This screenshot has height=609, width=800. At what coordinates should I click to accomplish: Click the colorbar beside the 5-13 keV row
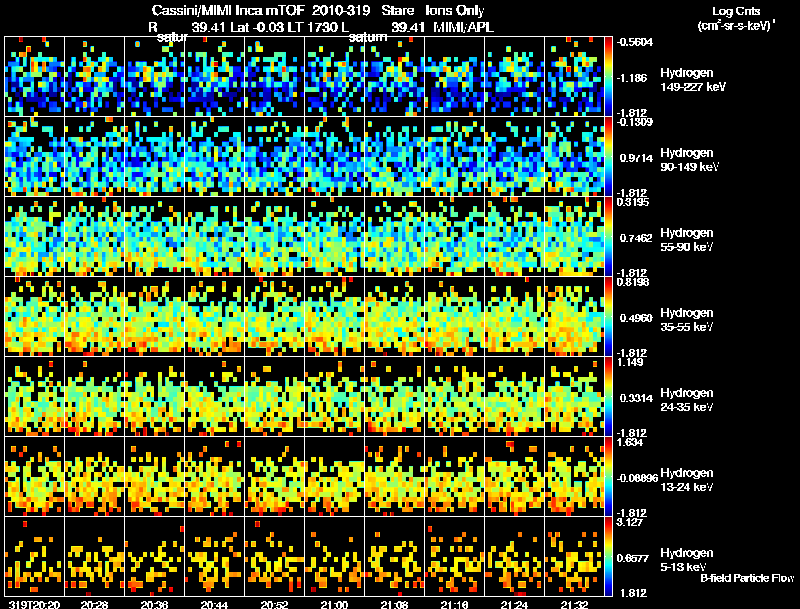(x=608, y=556)
